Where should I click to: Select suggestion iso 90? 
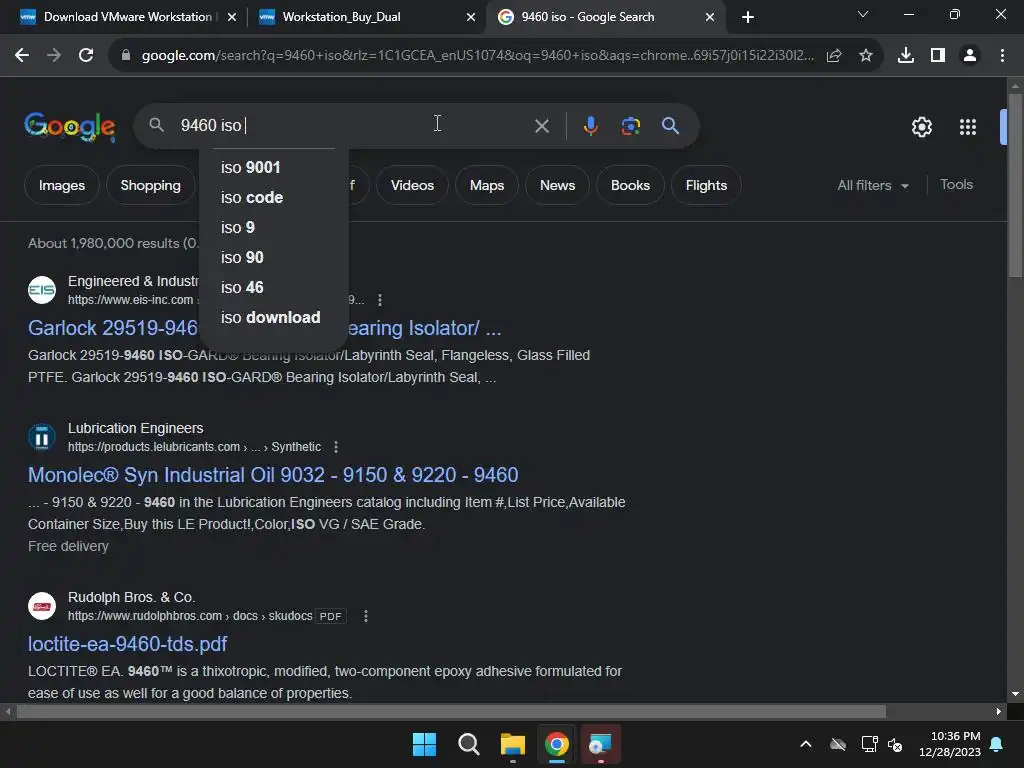click(274, 257)
